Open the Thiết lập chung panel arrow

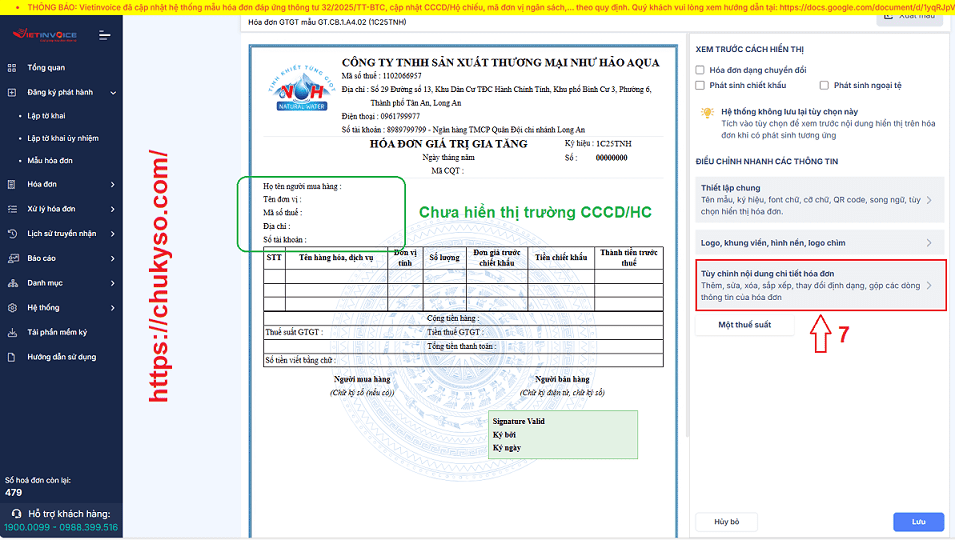929,200
